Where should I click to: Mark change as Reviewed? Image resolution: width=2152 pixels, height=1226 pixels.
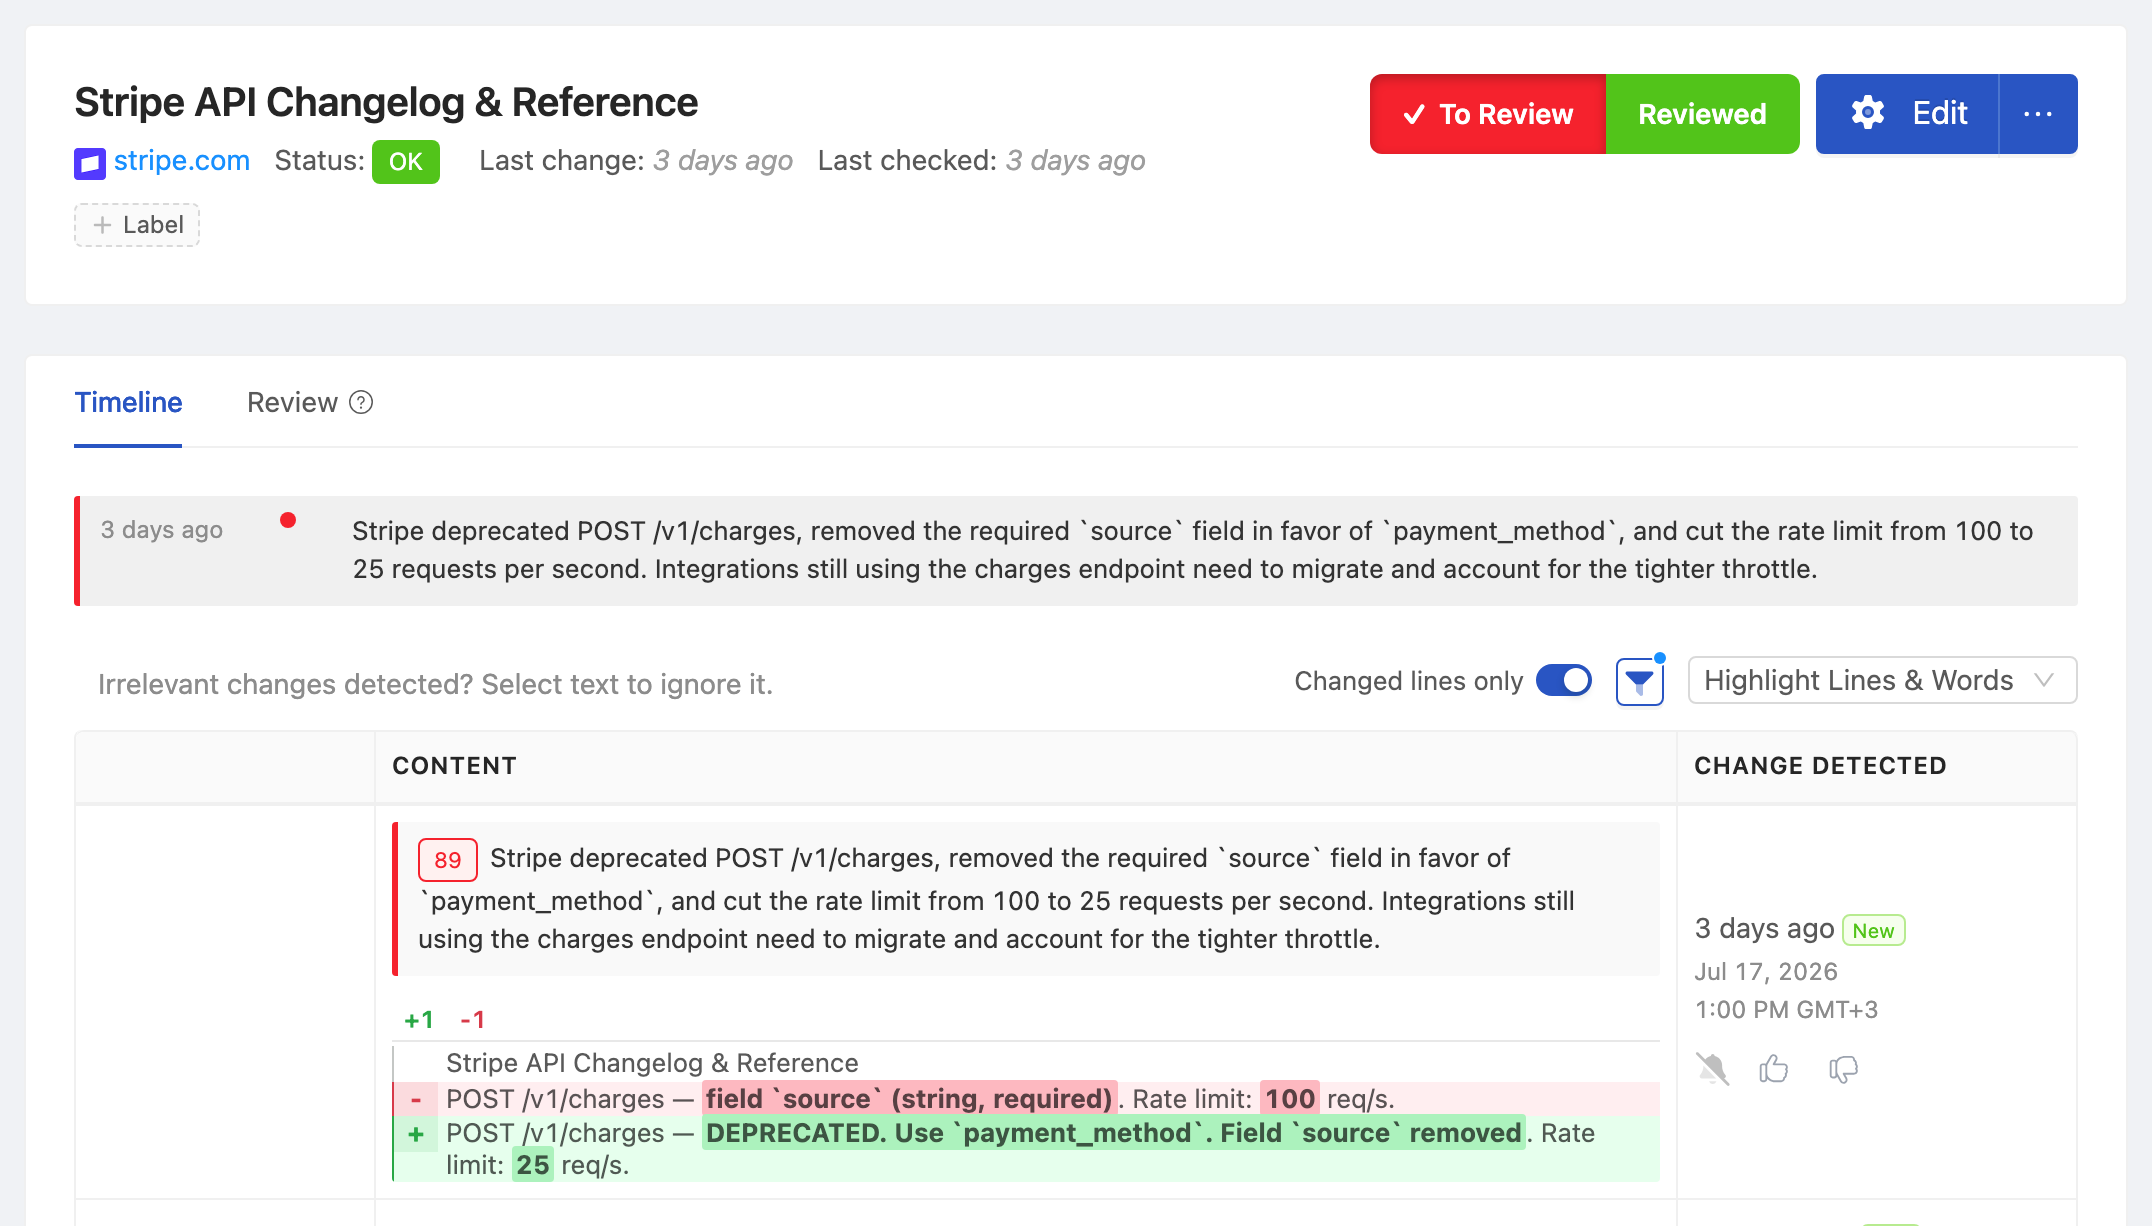(1702, 114)
